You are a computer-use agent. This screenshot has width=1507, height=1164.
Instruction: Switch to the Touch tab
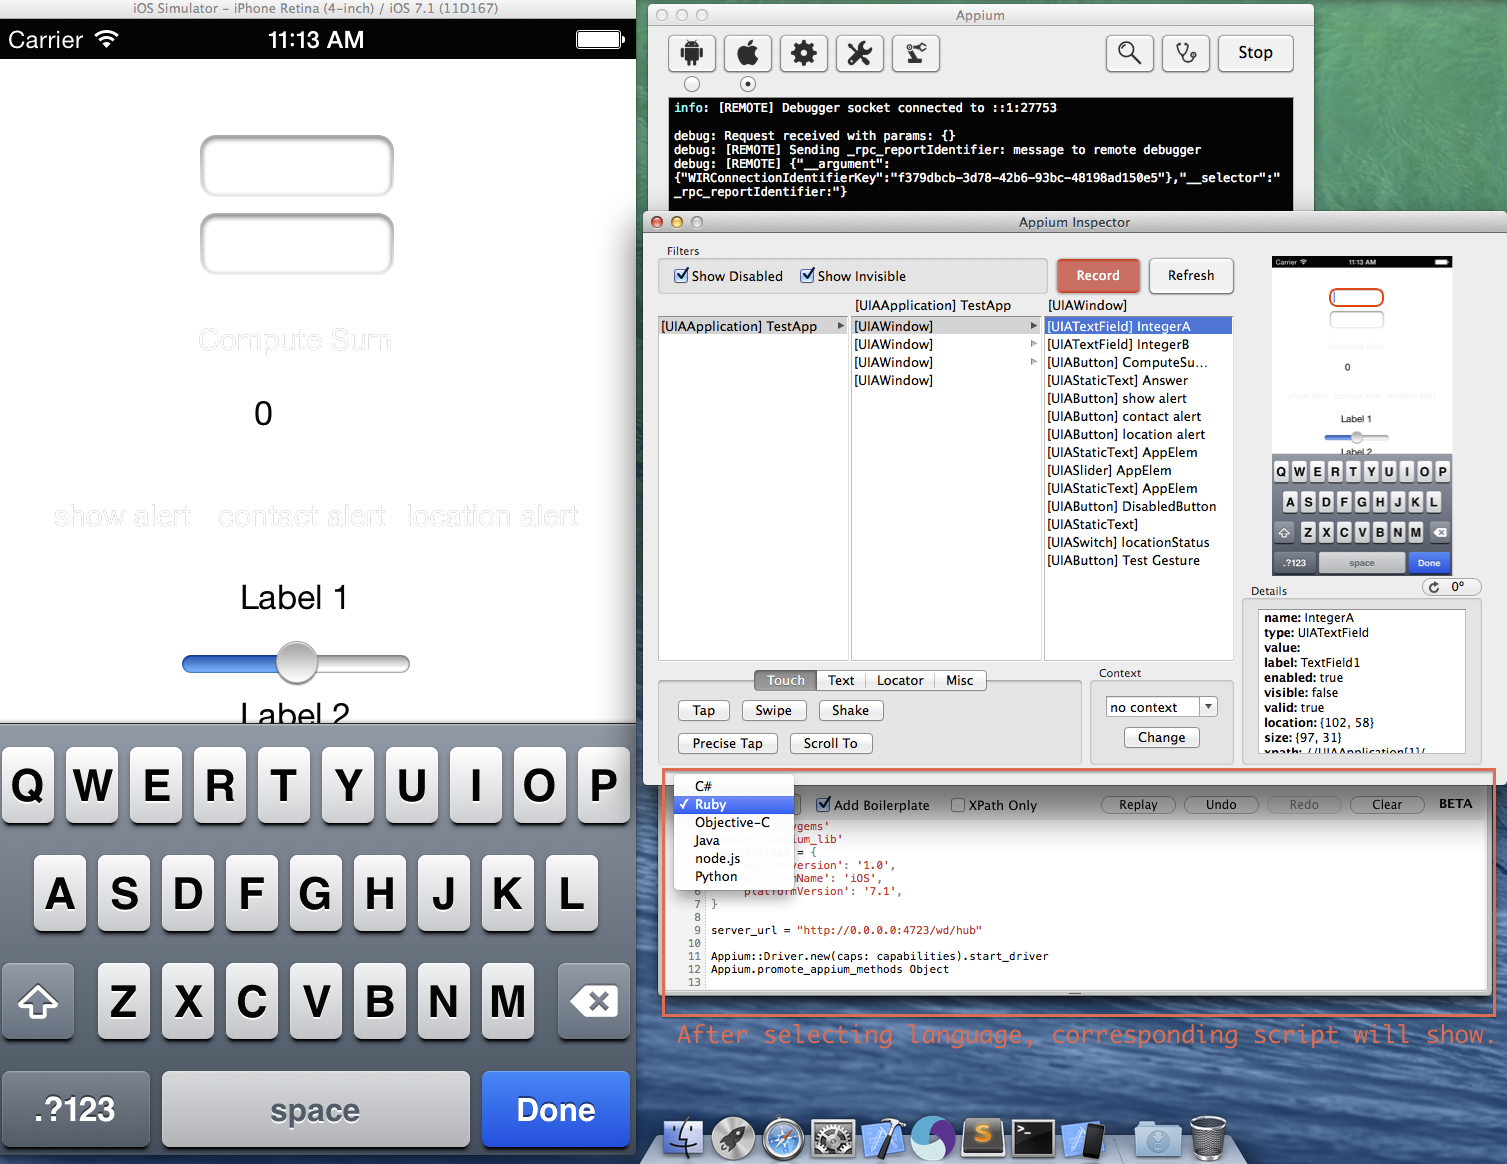pyautogui.click(x=785, y=680)
